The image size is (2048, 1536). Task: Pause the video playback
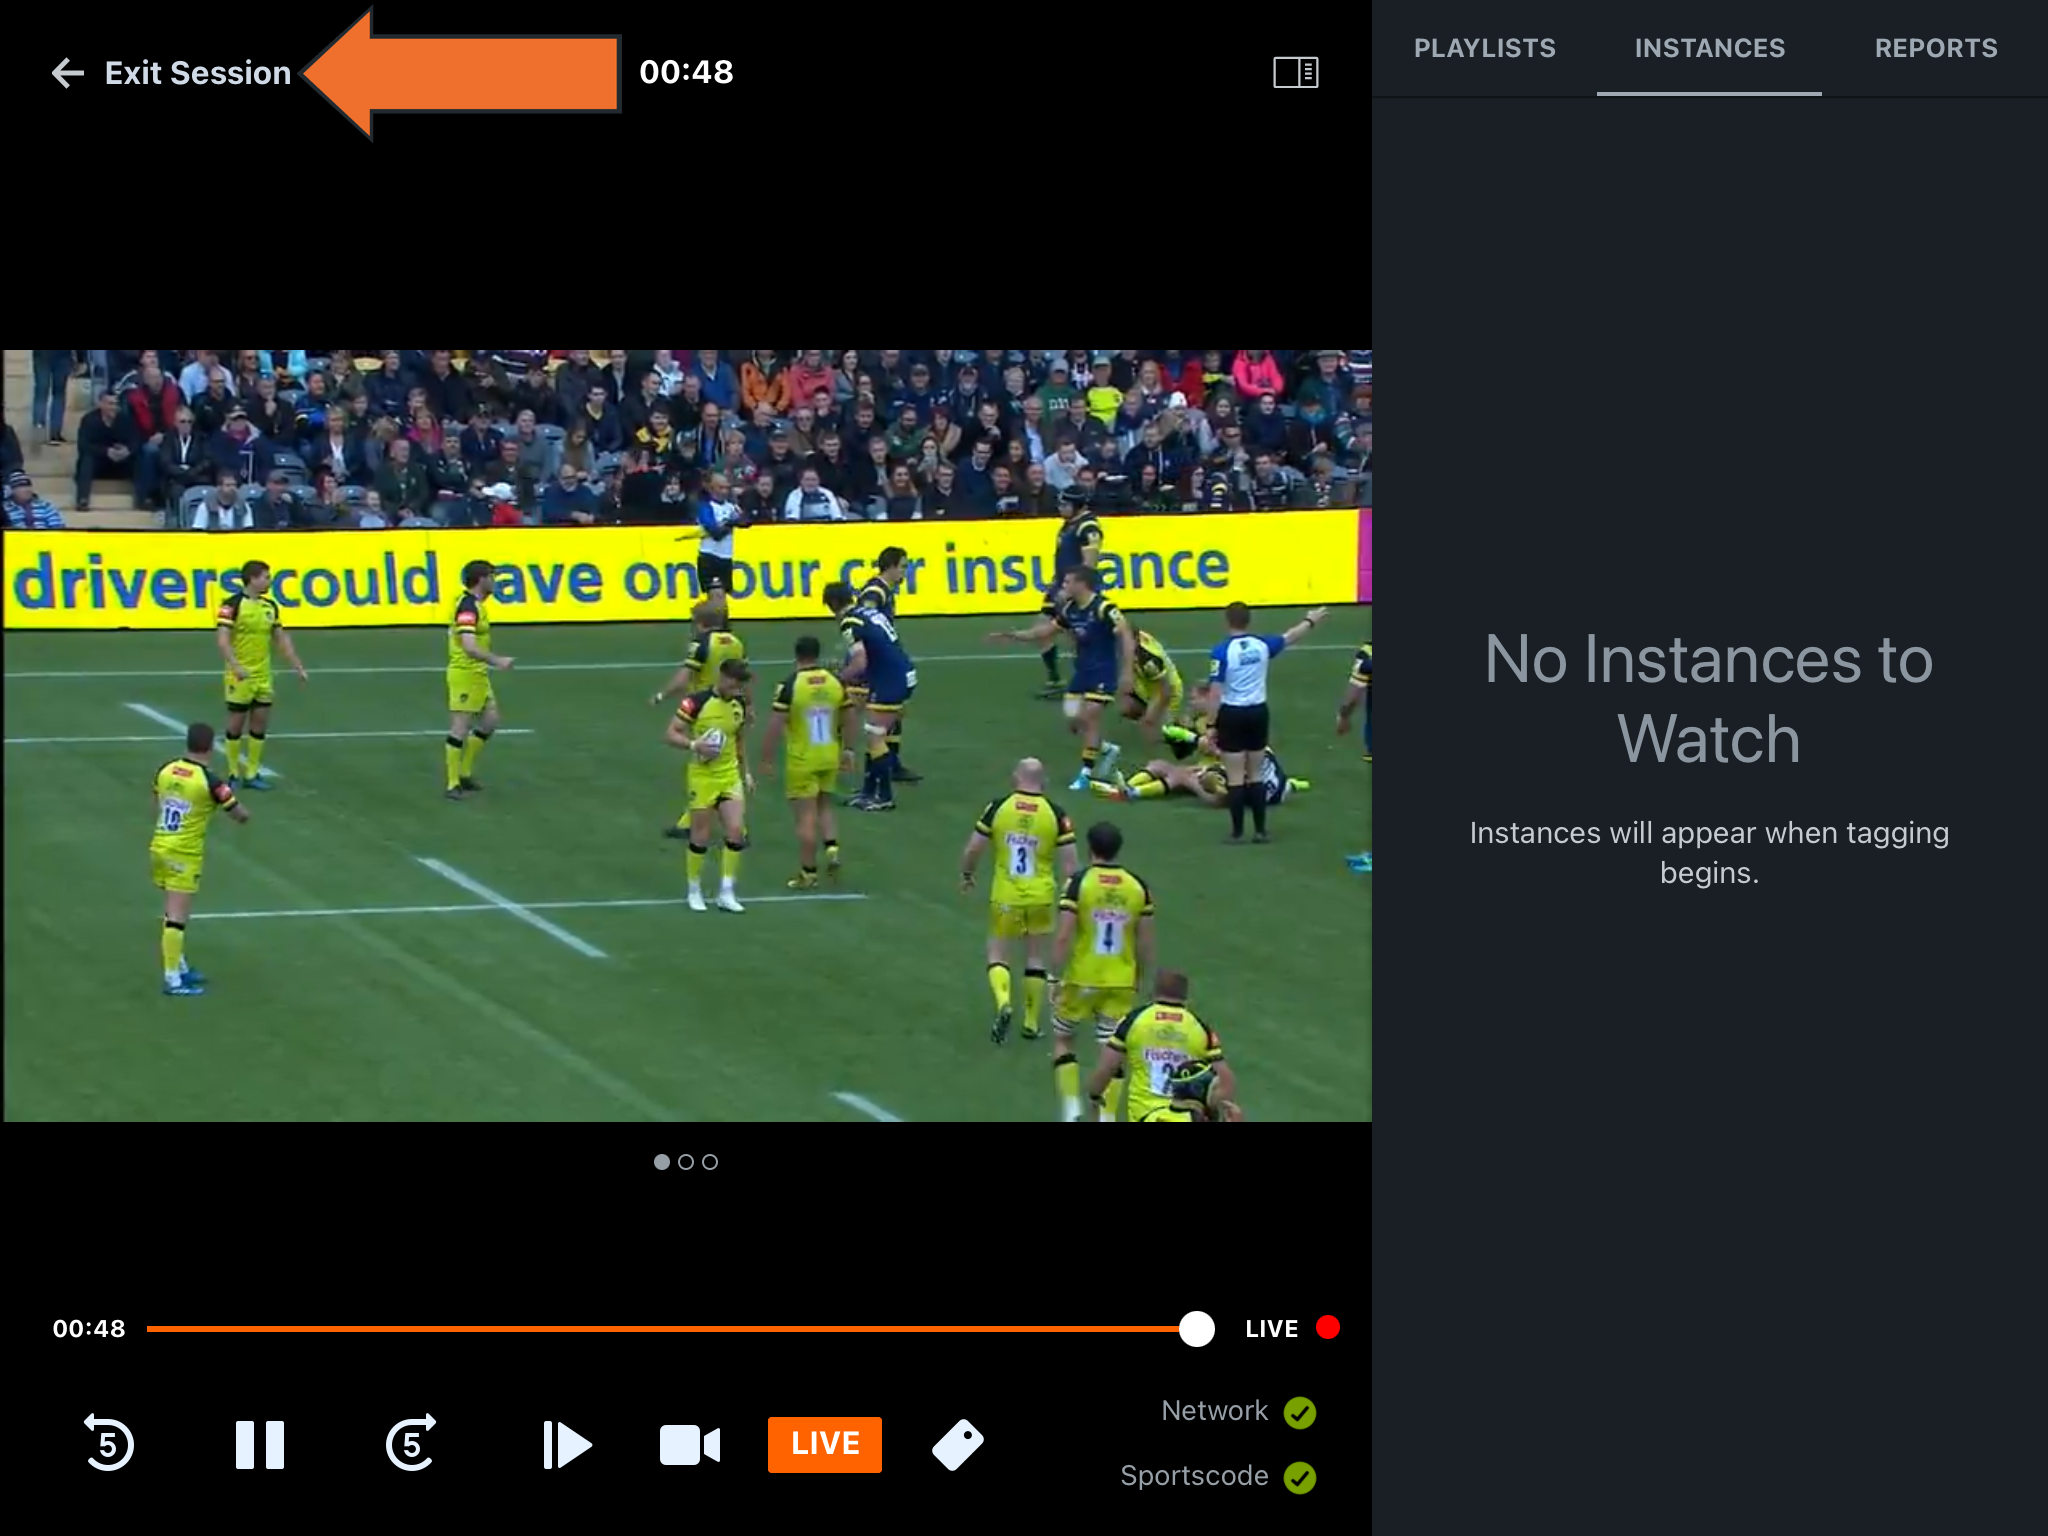pyautogui.click(x=260, y=1445)
